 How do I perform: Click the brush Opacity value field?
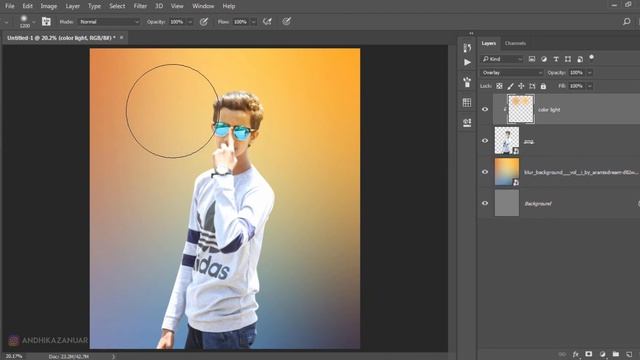177,22
